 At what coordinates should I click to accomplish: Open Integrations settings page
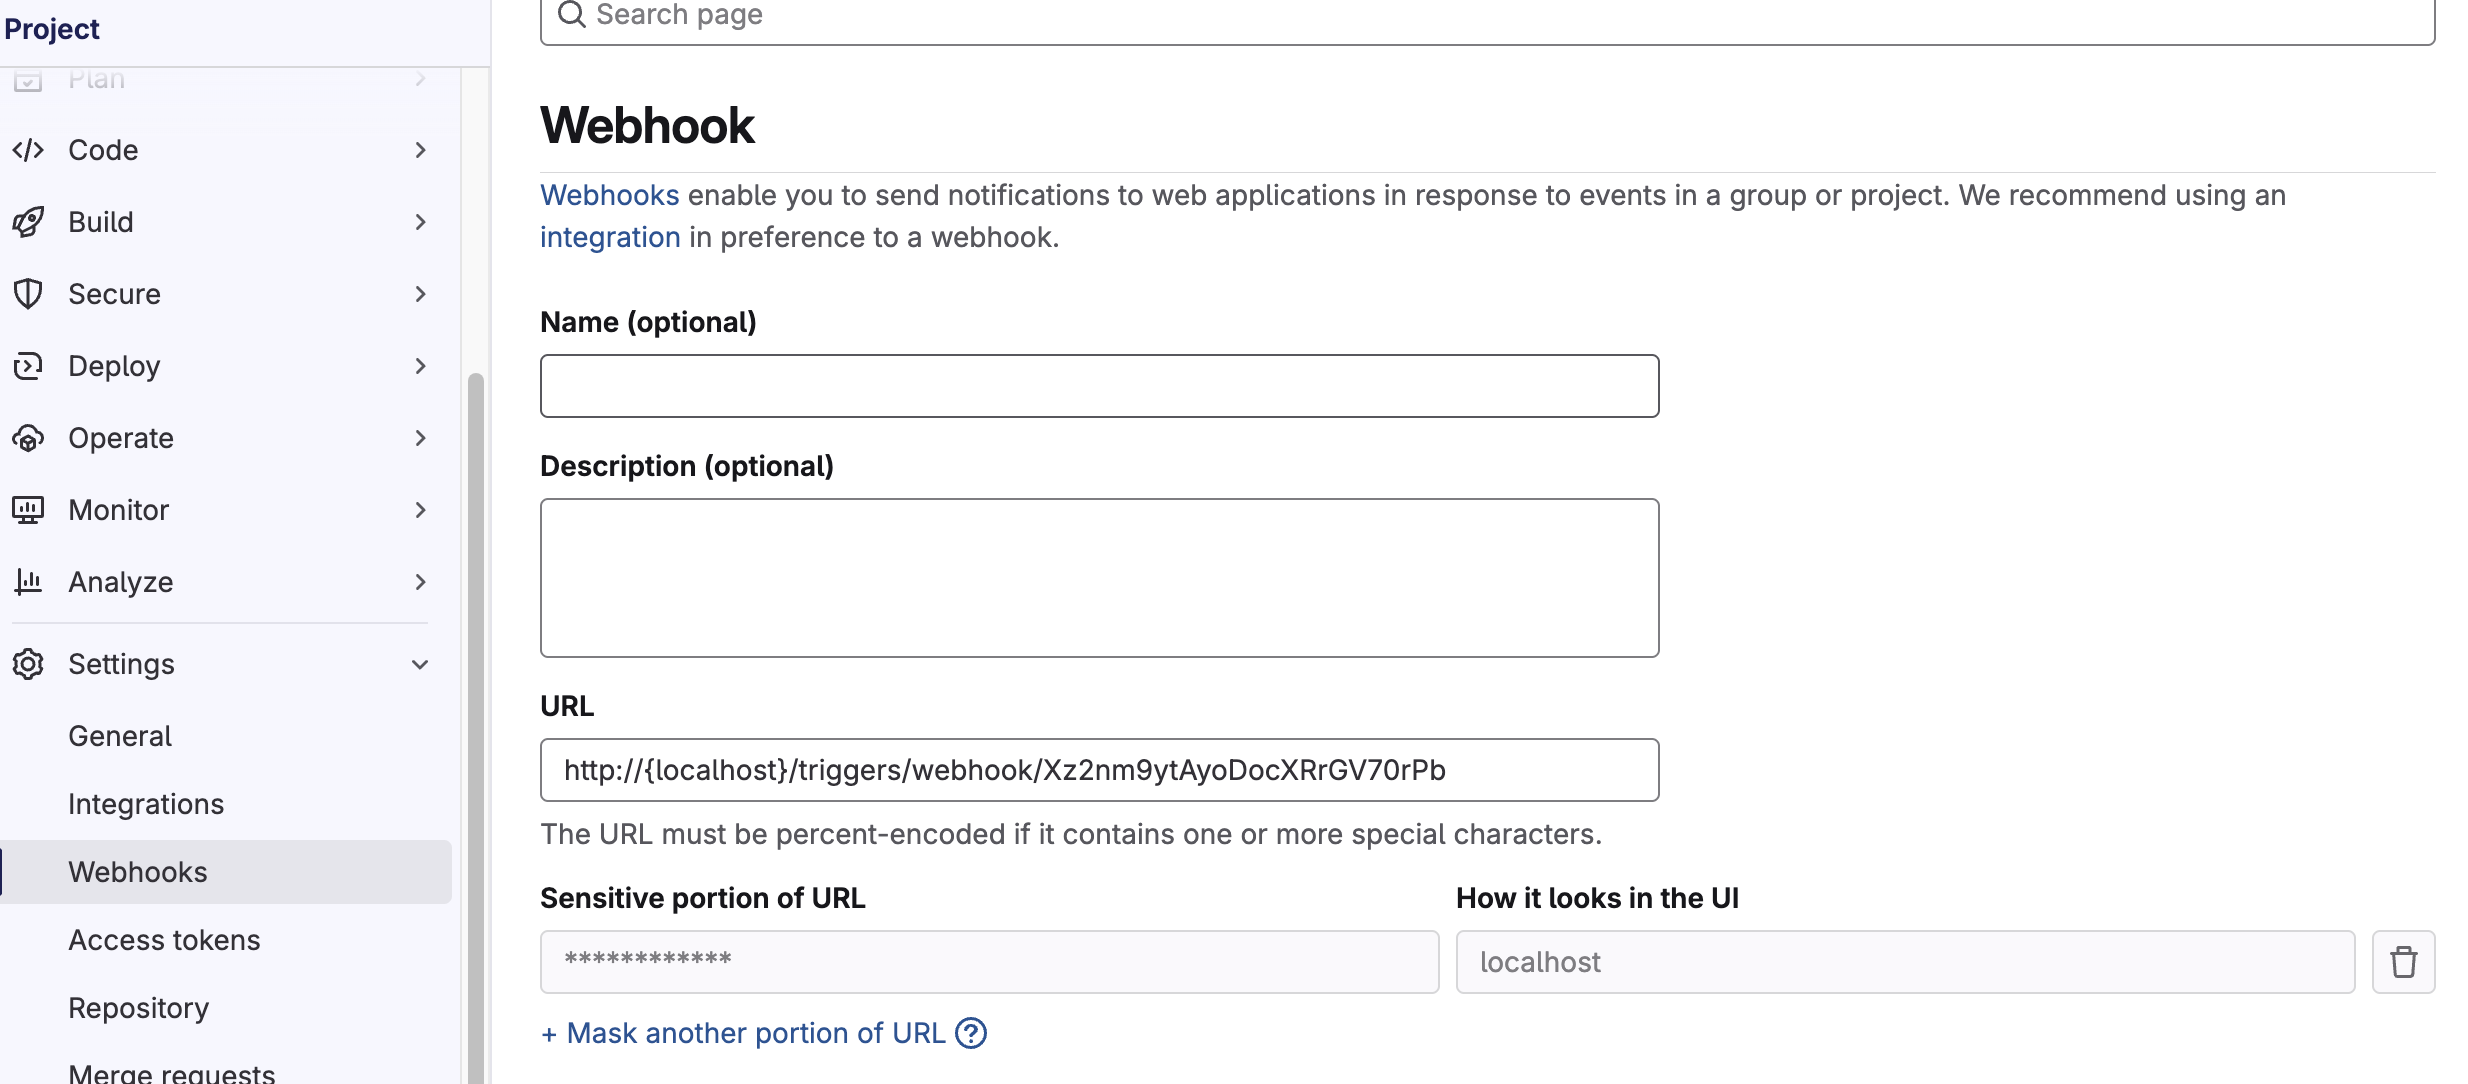point(146,804)
